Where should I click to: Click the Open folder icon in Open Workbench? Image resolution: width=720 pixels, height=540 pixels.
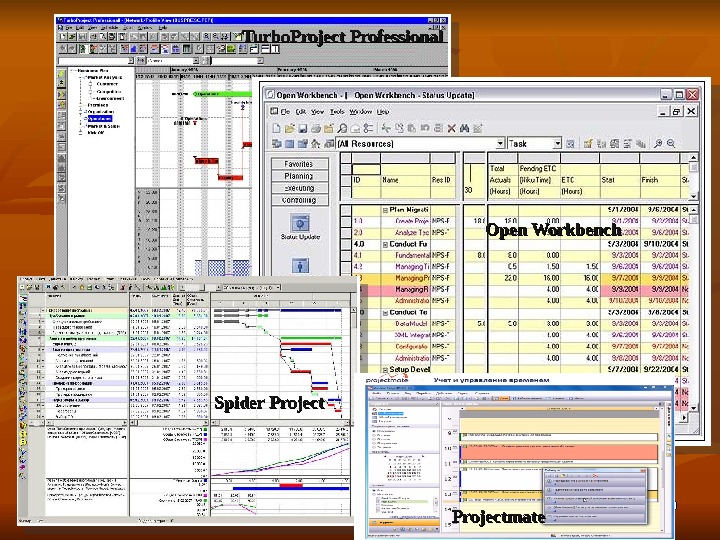point(289,129)
